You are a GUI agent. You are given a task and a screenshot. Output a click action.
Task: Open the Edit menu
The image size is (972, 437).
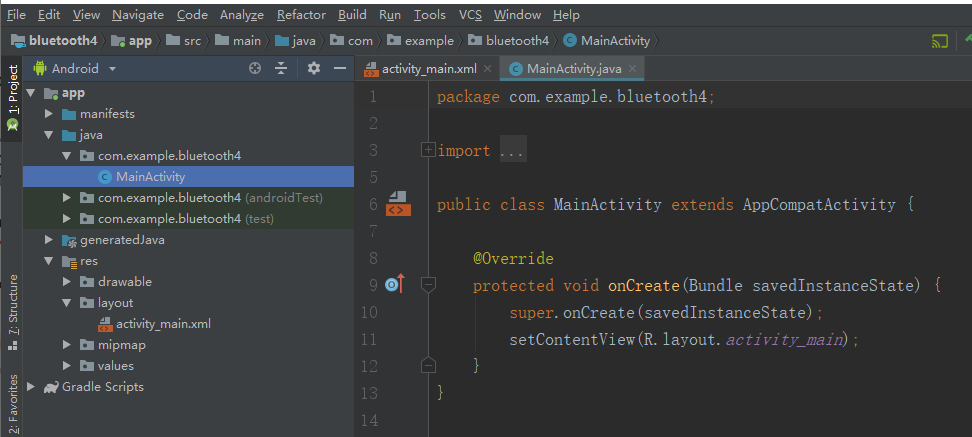pos(49,14)
